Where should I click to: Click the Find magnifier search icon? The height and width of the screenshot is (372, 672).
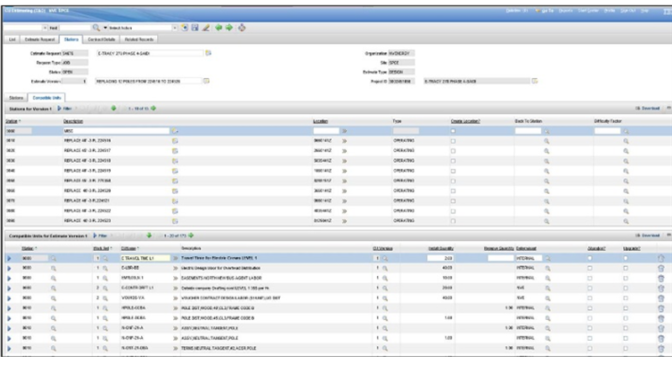click(96, 27)
